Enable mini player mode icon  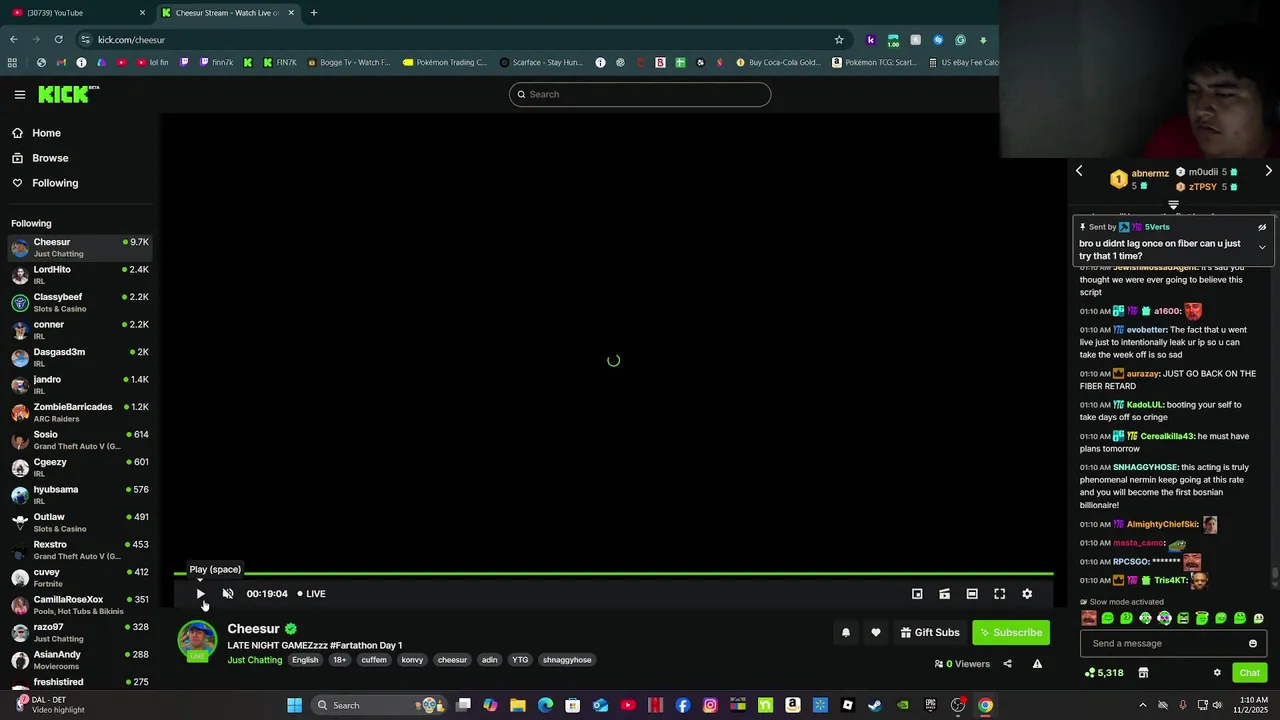(x=917, y=594)
